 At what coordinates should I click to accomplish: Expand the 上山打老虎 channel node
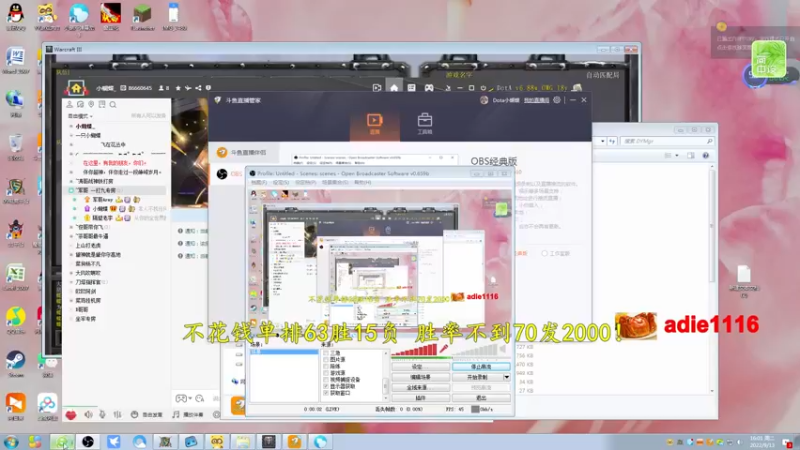(x=71, y=245)
